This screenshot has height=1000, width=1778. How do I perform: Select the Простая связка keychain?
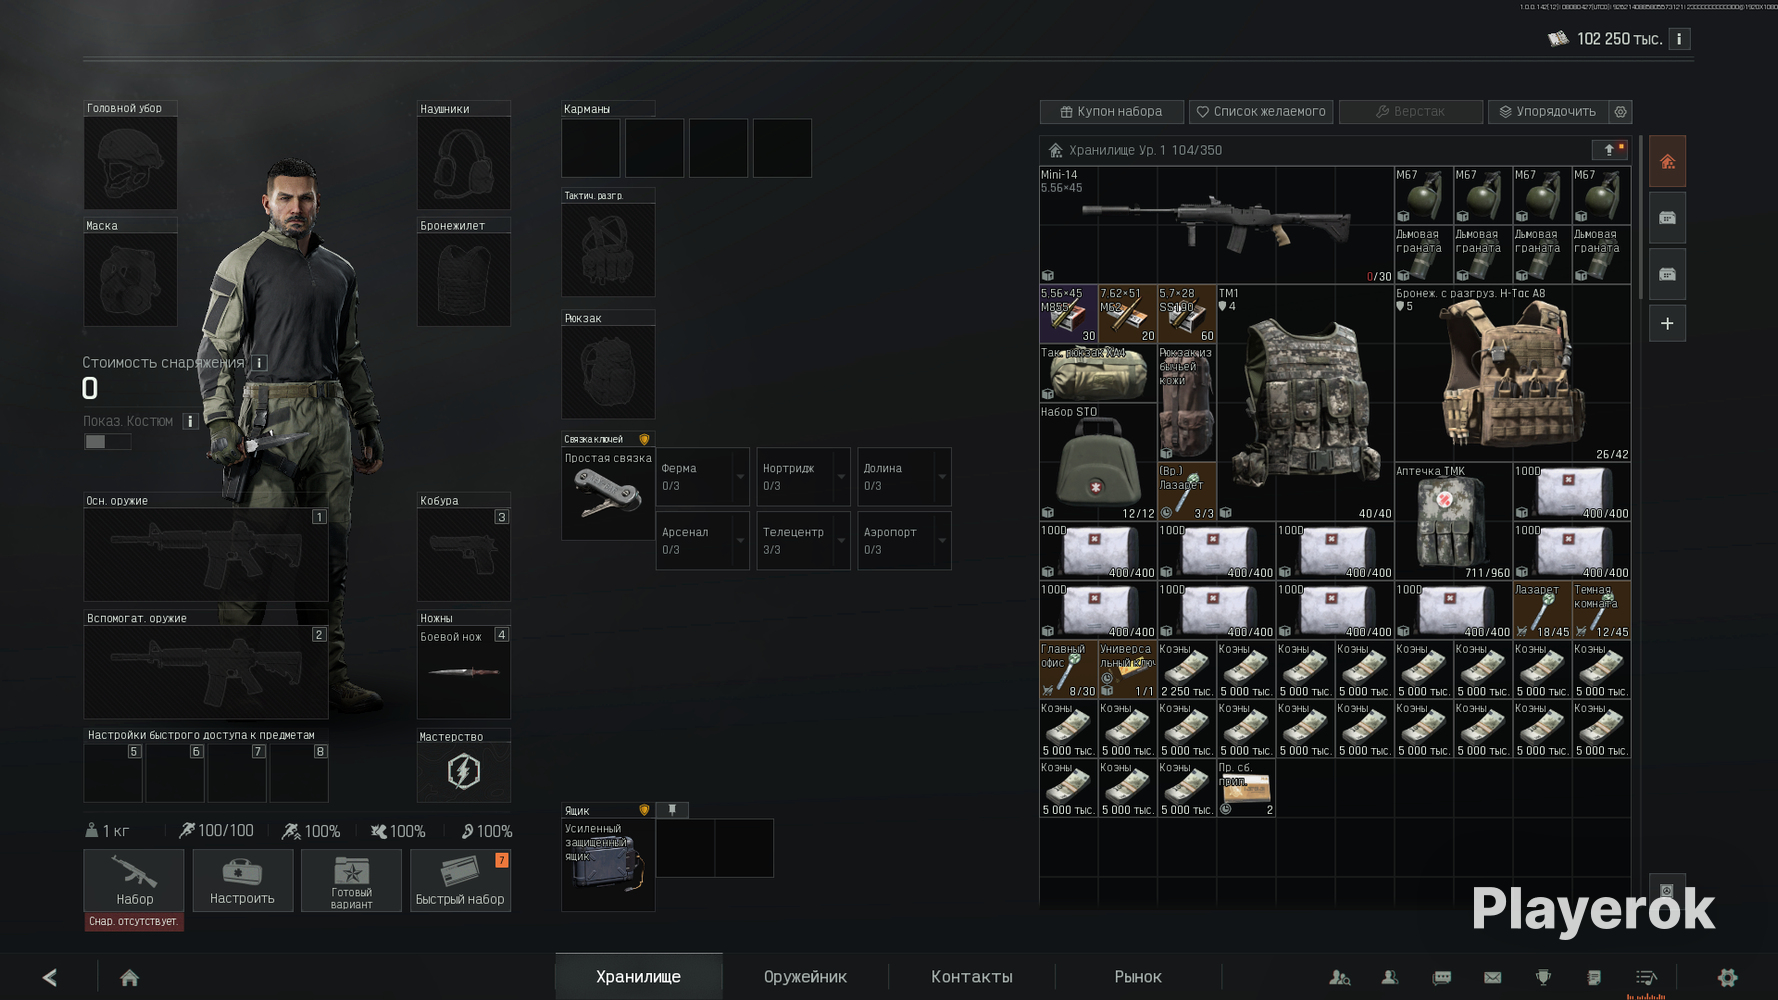click(x=608, y=494)
